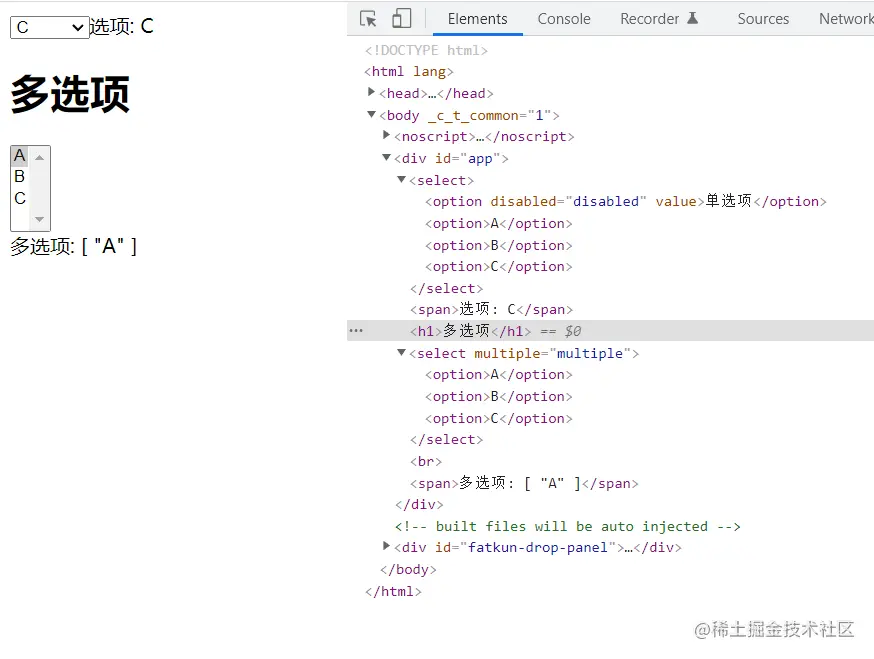
Task: Click the Recorder beaker icon
Action: (x=692, y=18)
